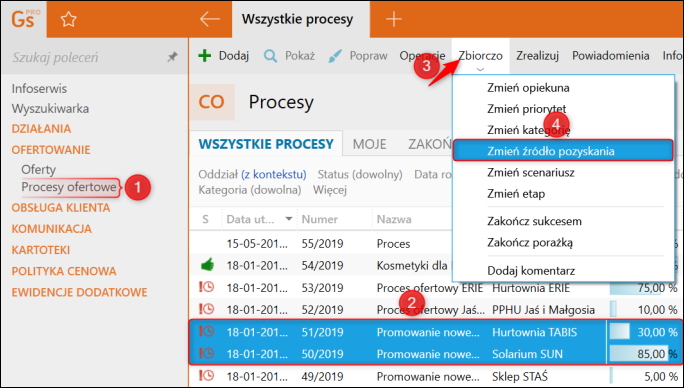This screenshot has height=388, width=684.
Task: Sort by Data ut... column arrow
Action: coord(288,219)
